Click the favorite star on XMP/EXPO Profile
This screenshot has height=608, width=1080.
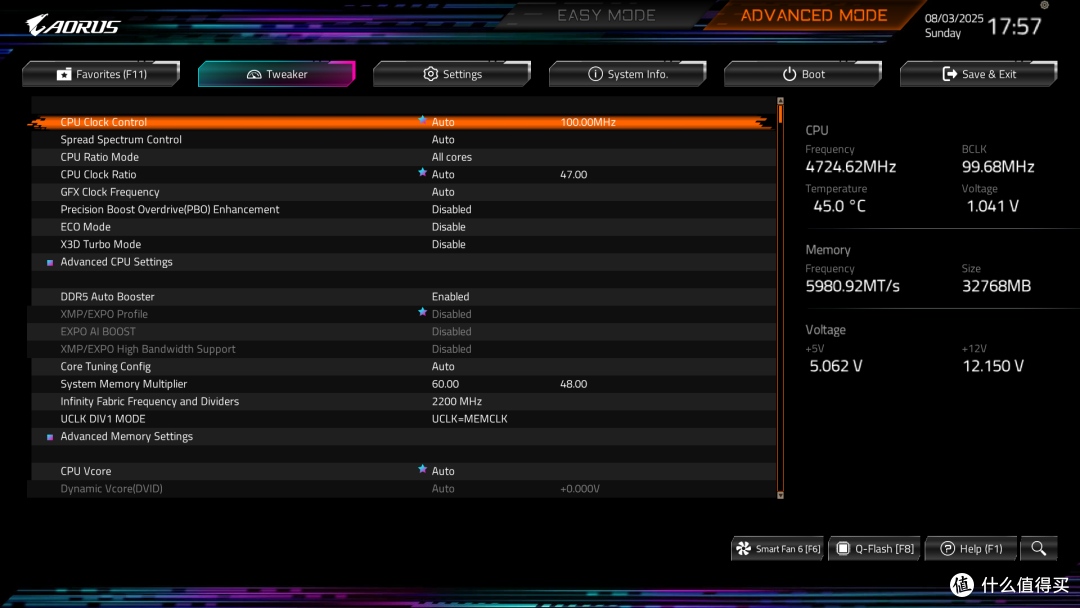point(422,312)
